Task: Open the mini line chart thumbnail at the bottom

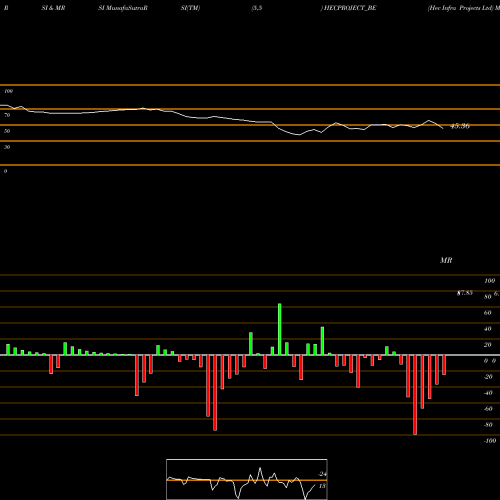Action: 247,479
